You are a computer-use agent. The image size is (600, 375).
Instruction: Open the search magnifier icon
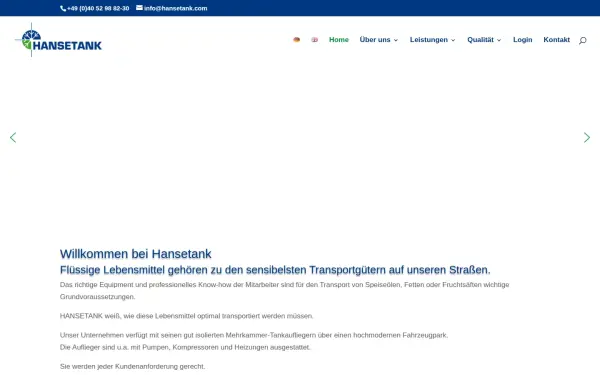pos(582,40)
